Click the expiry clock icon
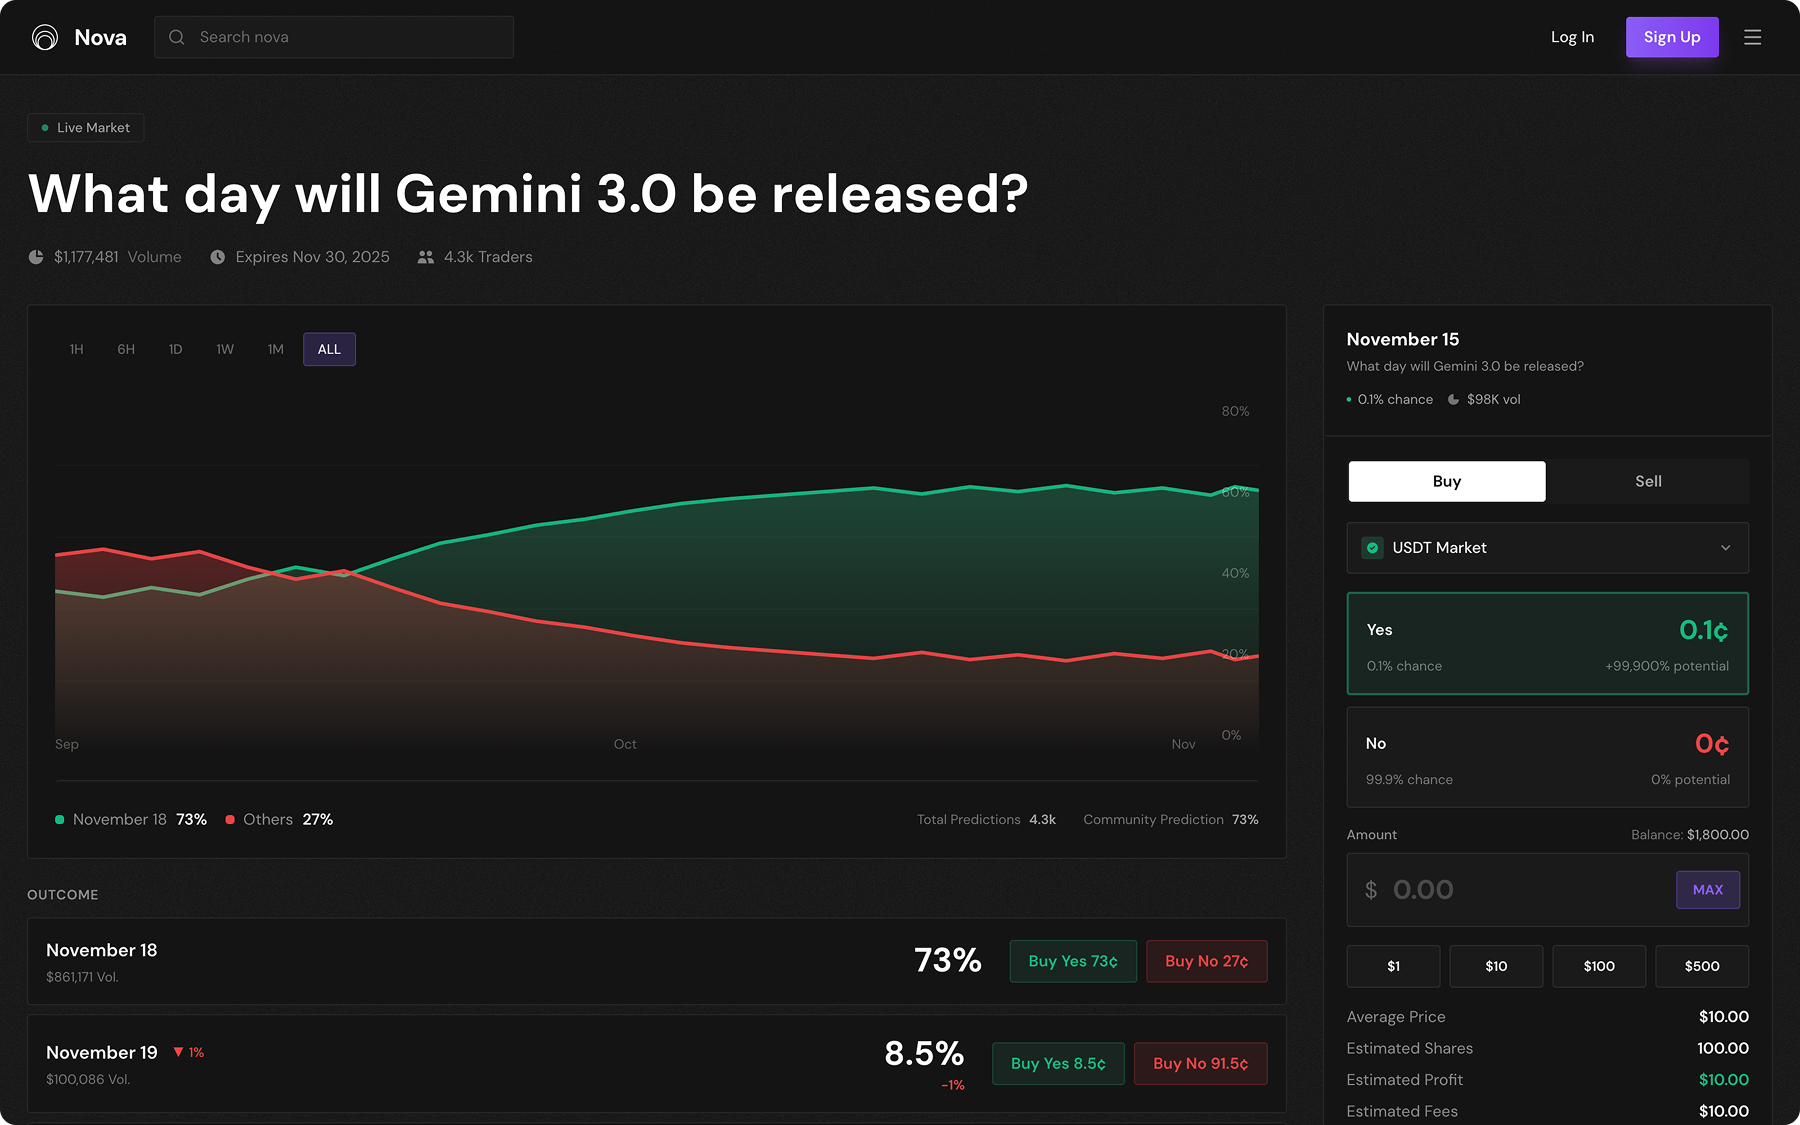The height and width of the screenshot is (1125, 1800). [217, 257]
